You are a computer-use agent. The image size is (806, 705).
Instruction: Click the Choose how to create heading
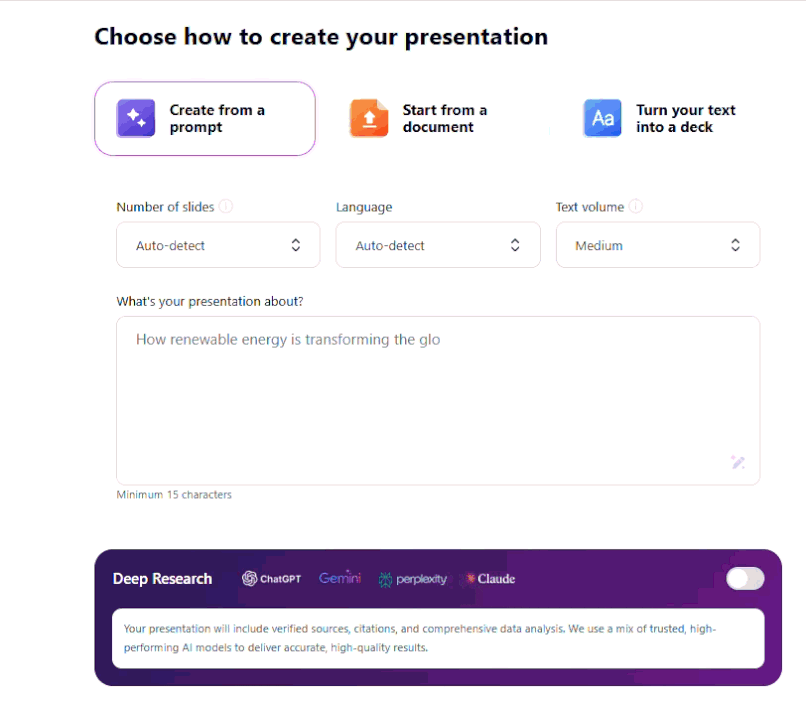(x=321, y=37)
